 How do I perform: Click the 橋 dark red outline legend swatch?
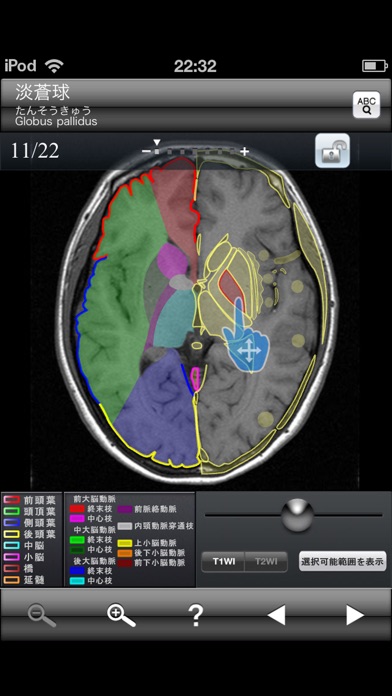click(11, 568)
